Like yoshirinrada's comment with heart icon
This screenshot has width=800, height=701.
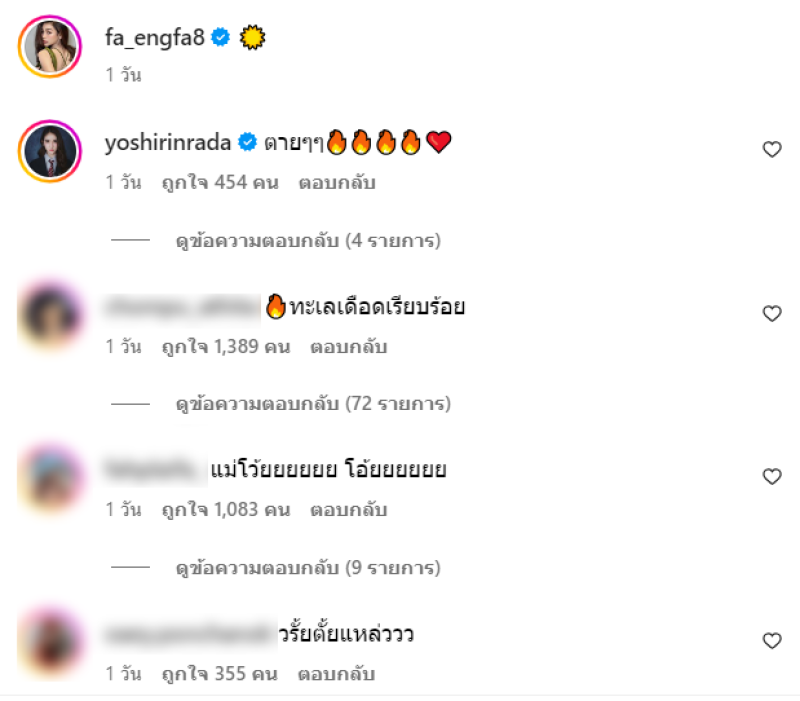[x=771, y=149]
